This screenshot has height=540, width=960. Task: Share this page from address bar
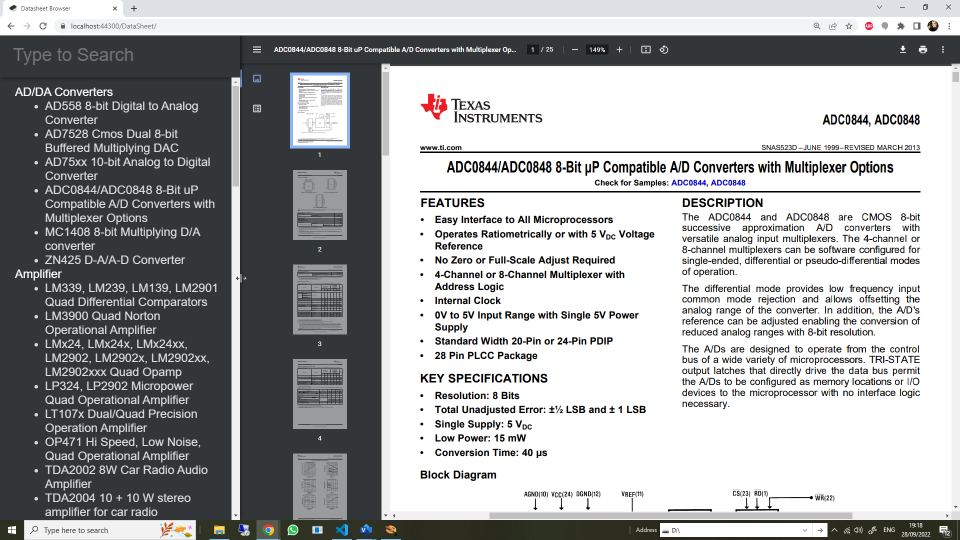click(x=833, y=26)
